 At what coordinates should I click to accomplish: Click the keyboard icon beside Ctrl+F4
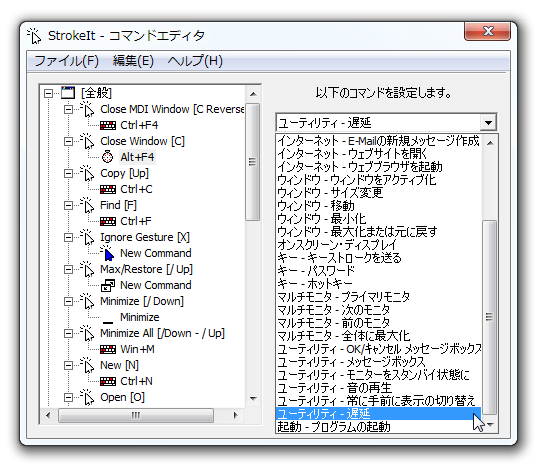pos(108,125)
